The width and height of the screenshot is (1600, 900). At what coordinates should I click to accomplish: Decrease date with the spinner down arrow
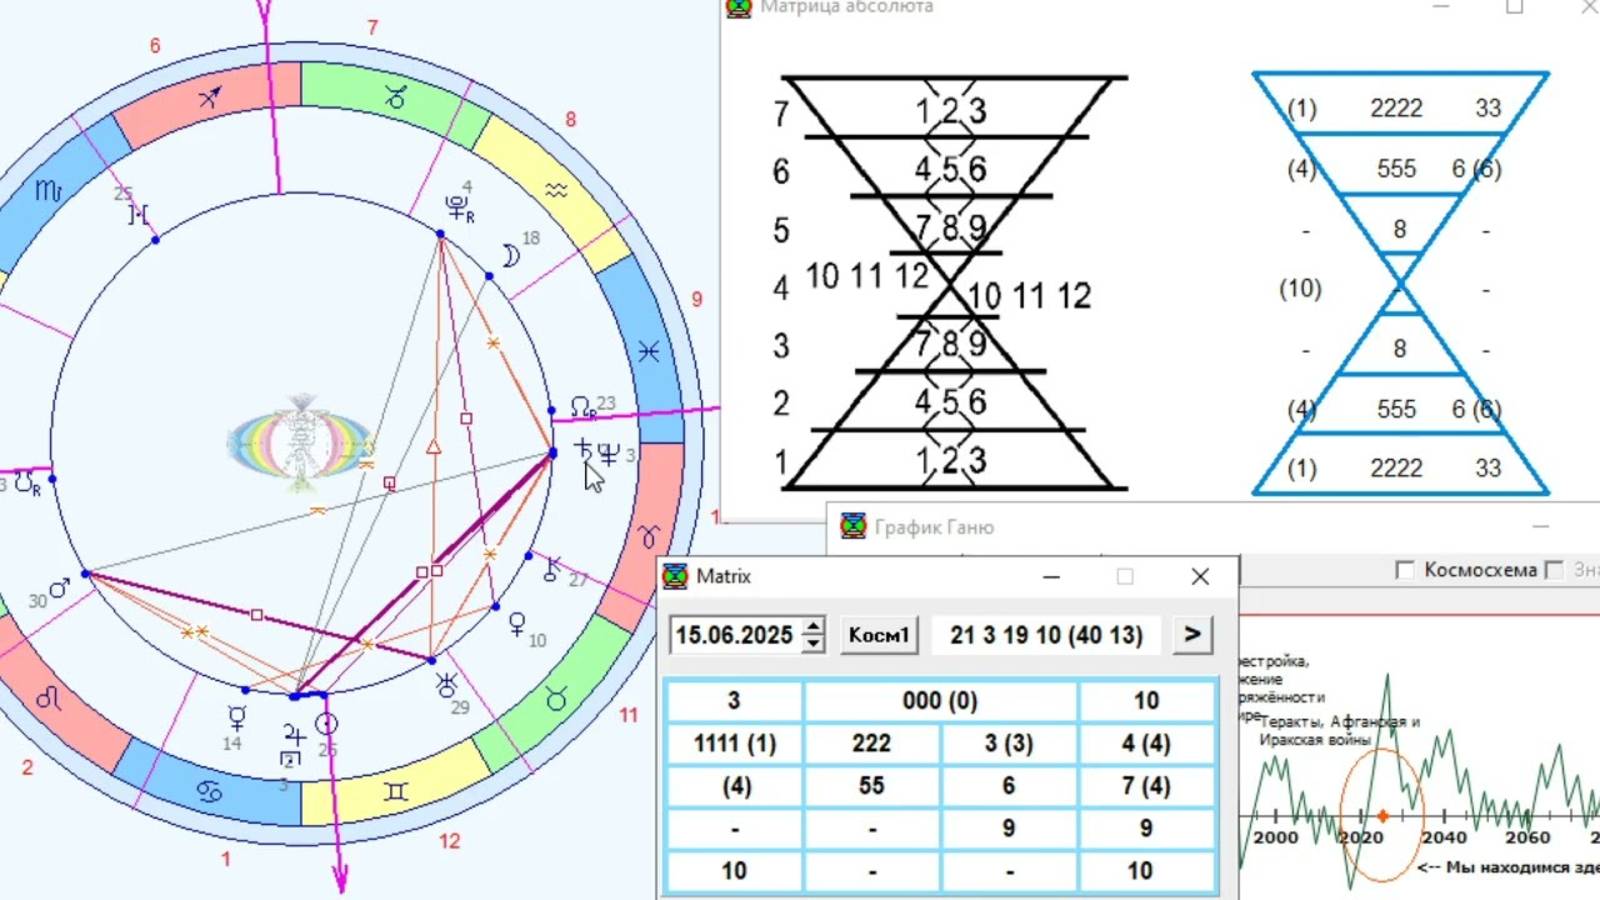pos(814,643)
